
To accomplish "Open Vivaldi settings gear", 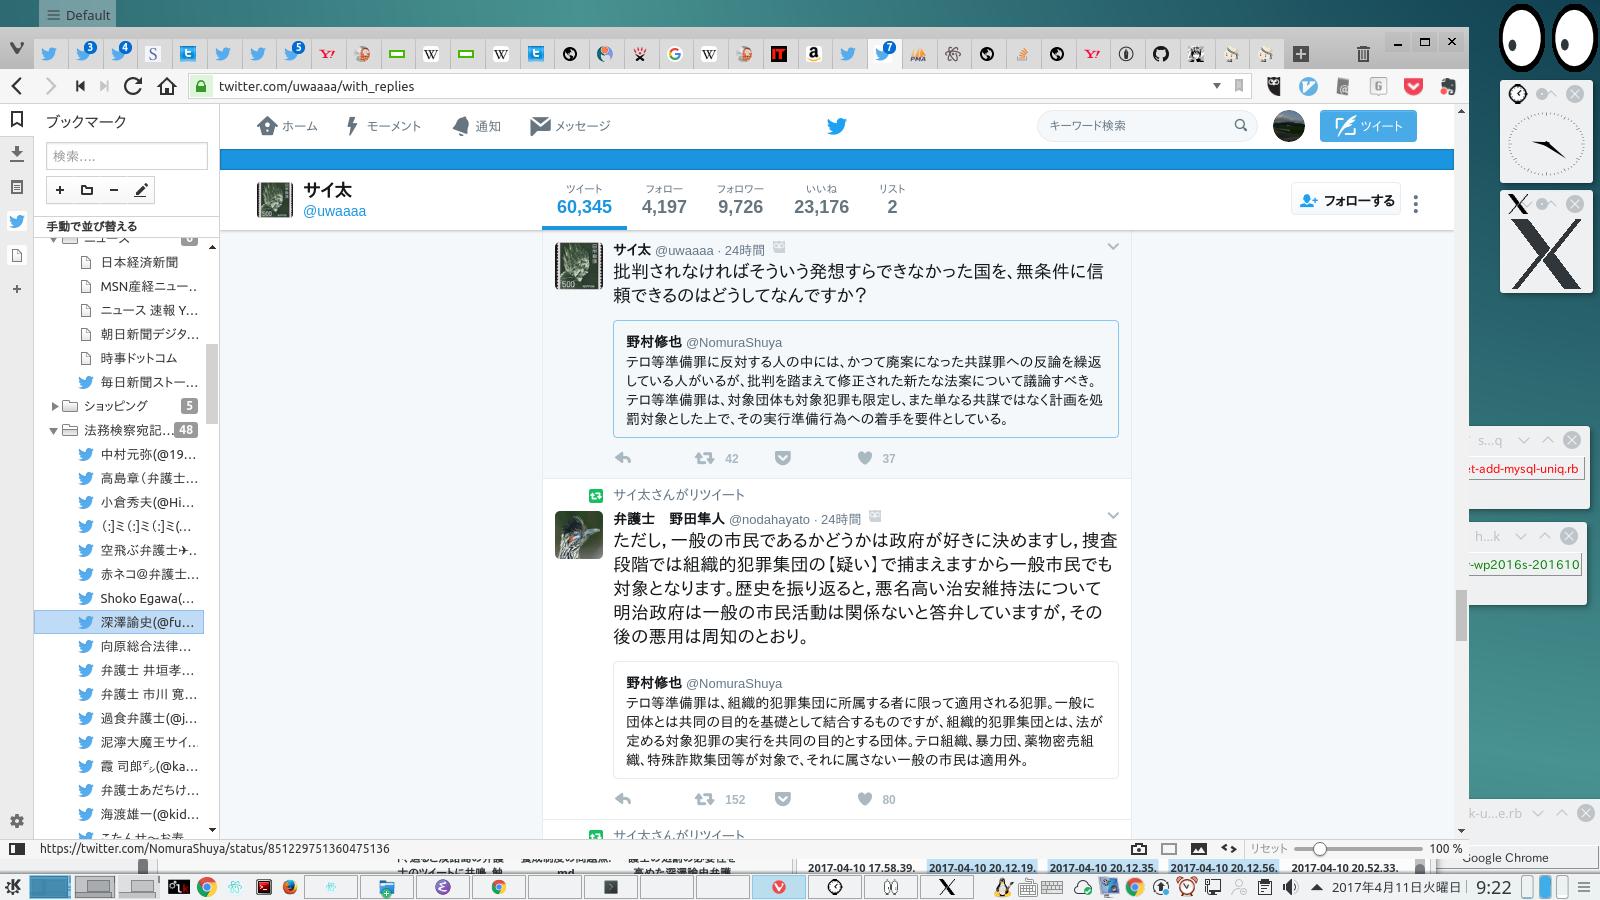I will click(17, 821).
